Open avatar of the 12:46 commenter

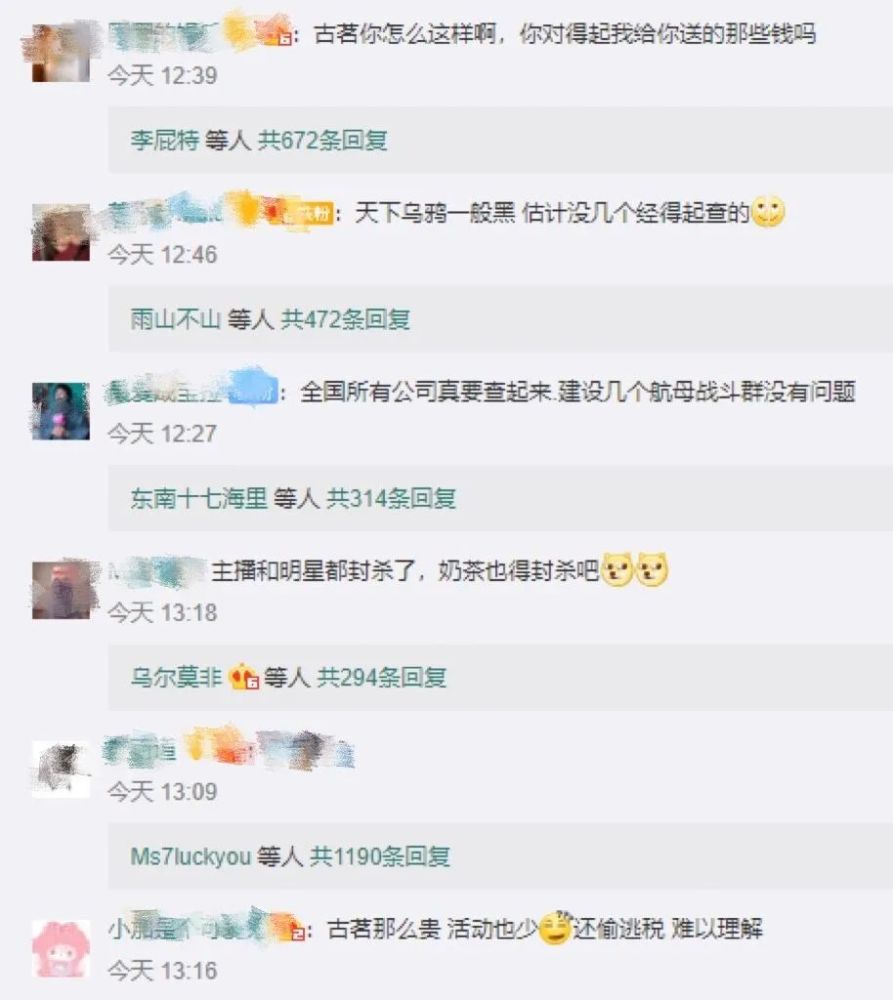point(61,232)
